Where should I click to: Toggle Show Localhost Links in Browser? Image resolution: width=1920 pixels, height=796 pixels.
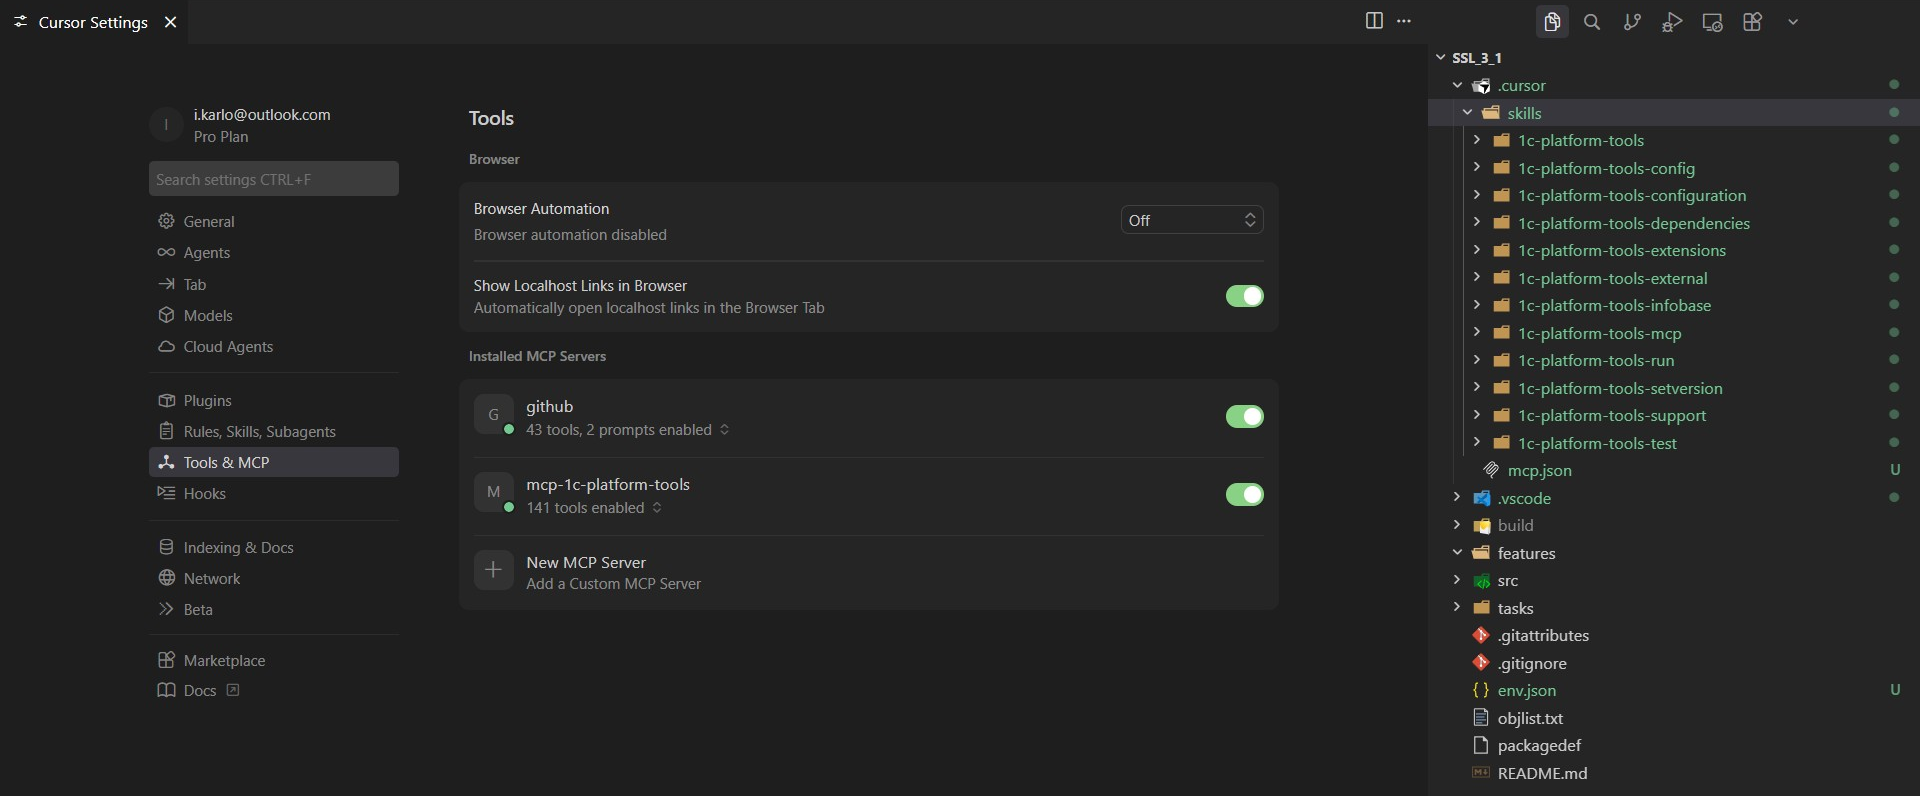click(x=1245, y=296)
